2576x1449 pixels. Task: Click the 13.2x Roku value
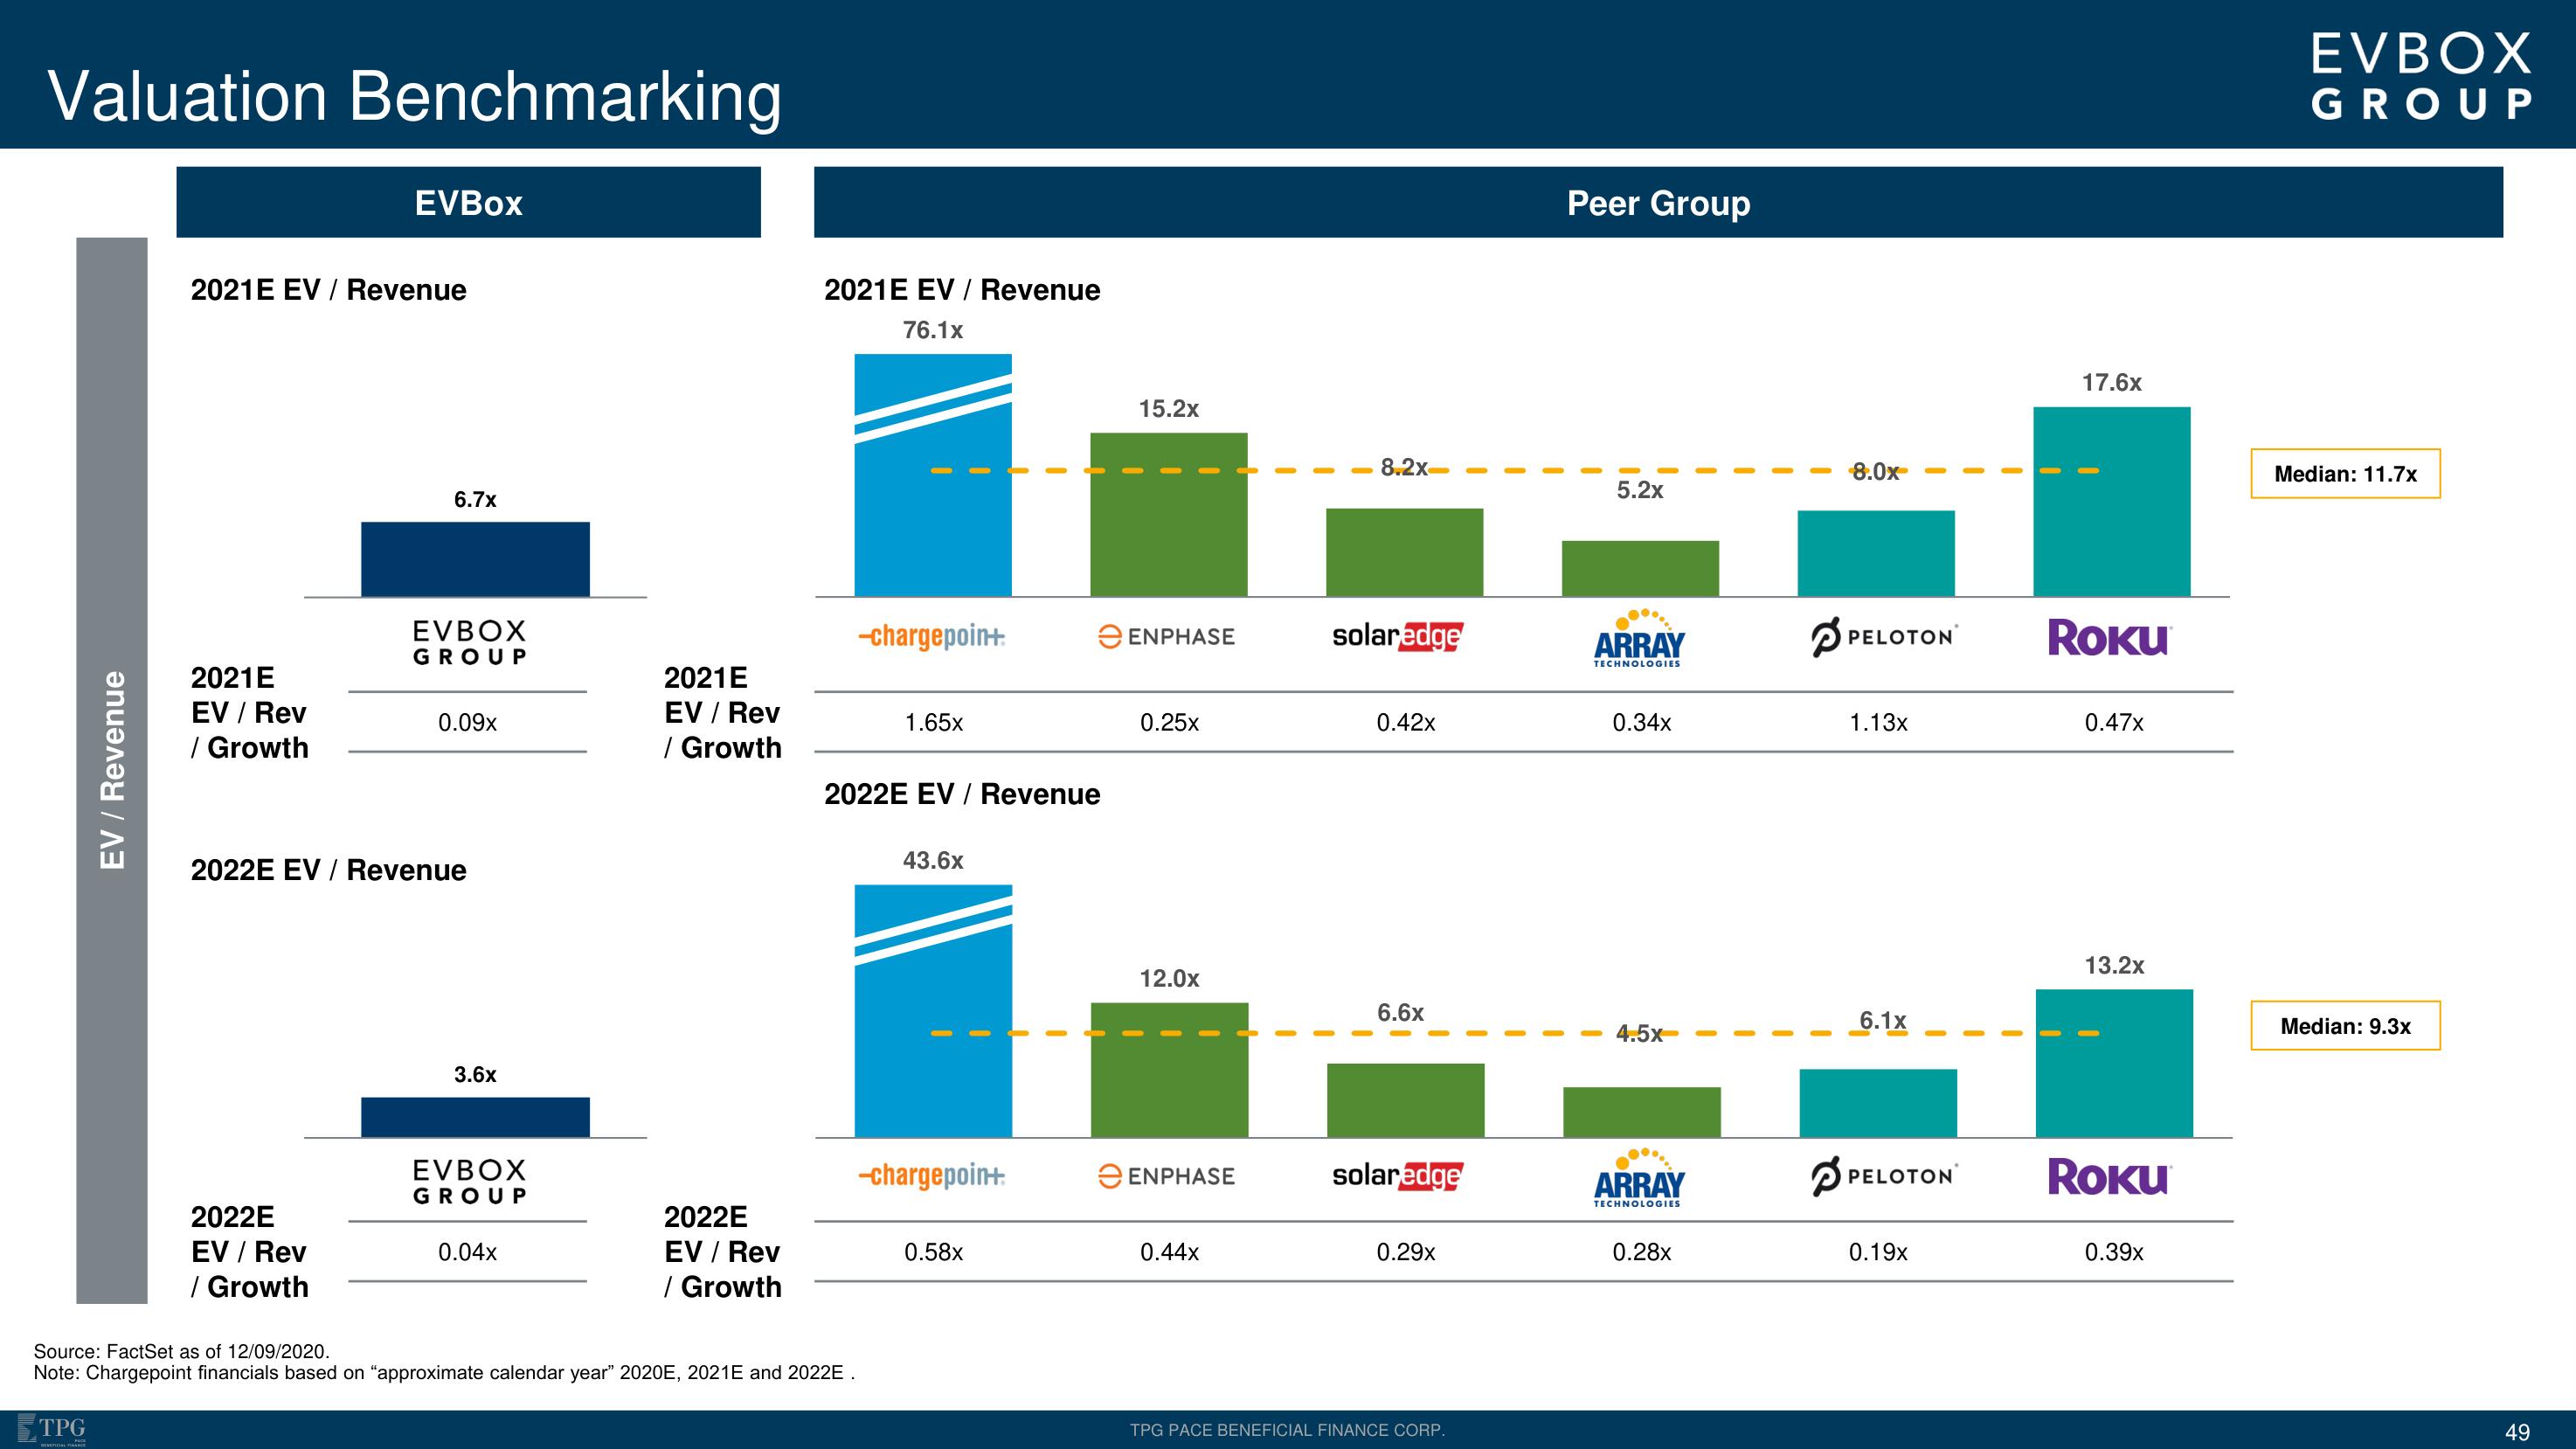[x=2114, y=965]
